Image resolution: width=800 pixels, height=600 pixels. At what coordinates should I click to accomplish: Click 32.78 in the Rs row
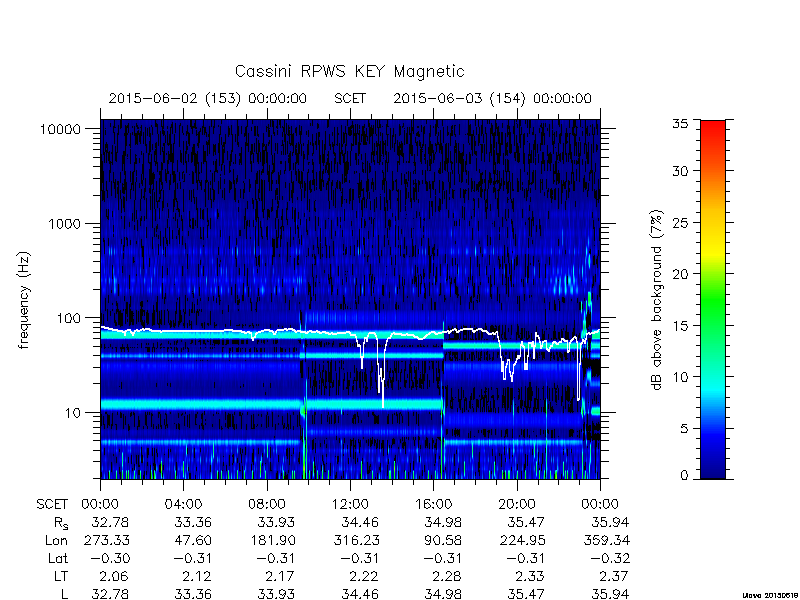(110, 522)
